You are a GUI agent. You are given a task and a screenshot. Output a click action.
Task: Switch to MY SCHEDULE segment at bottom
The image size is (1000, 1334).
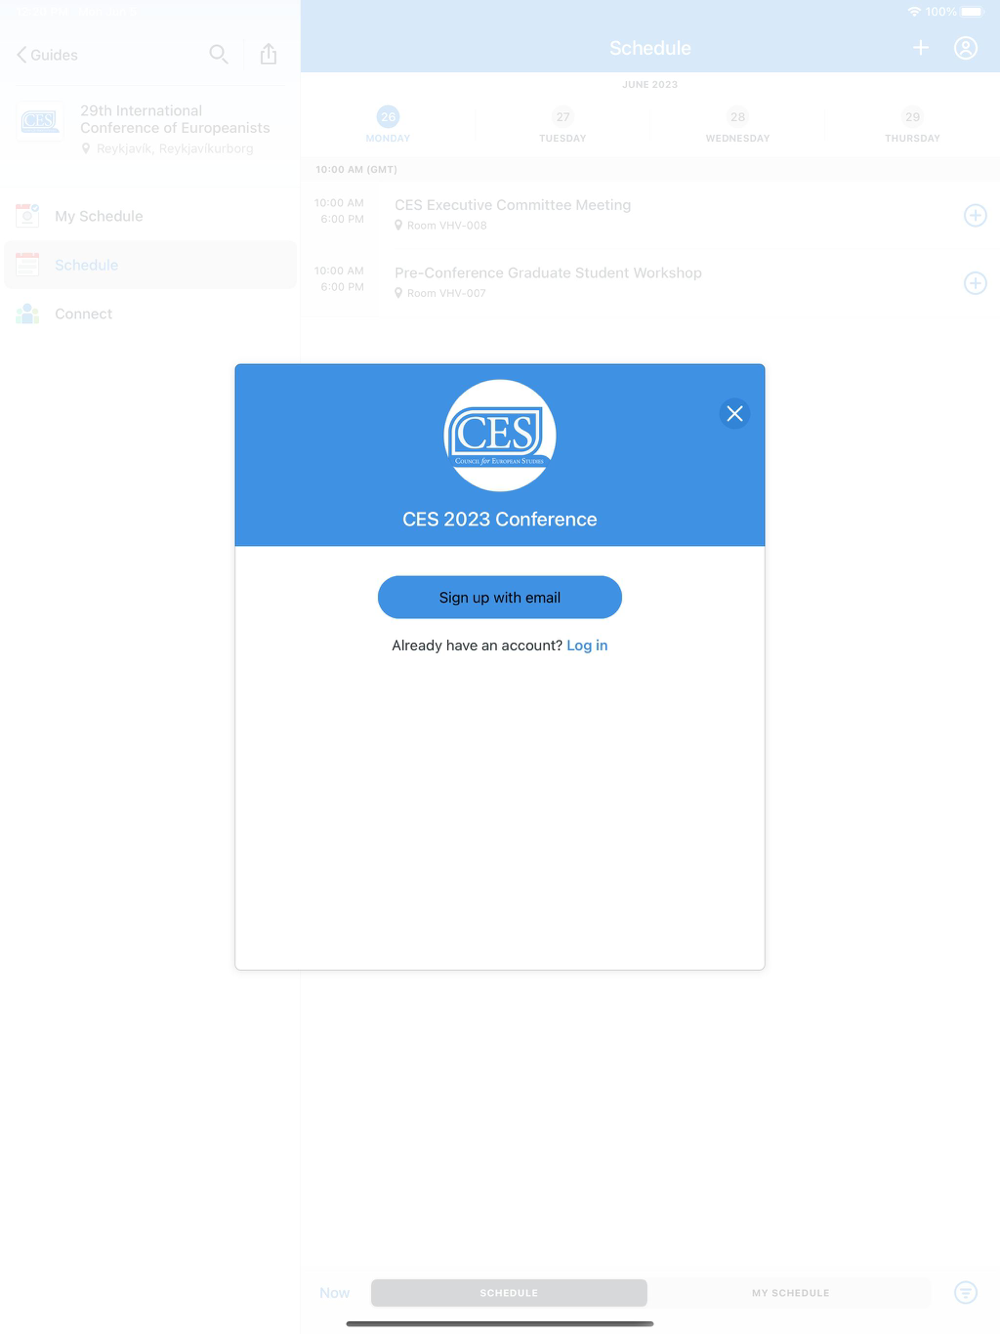790,1293
